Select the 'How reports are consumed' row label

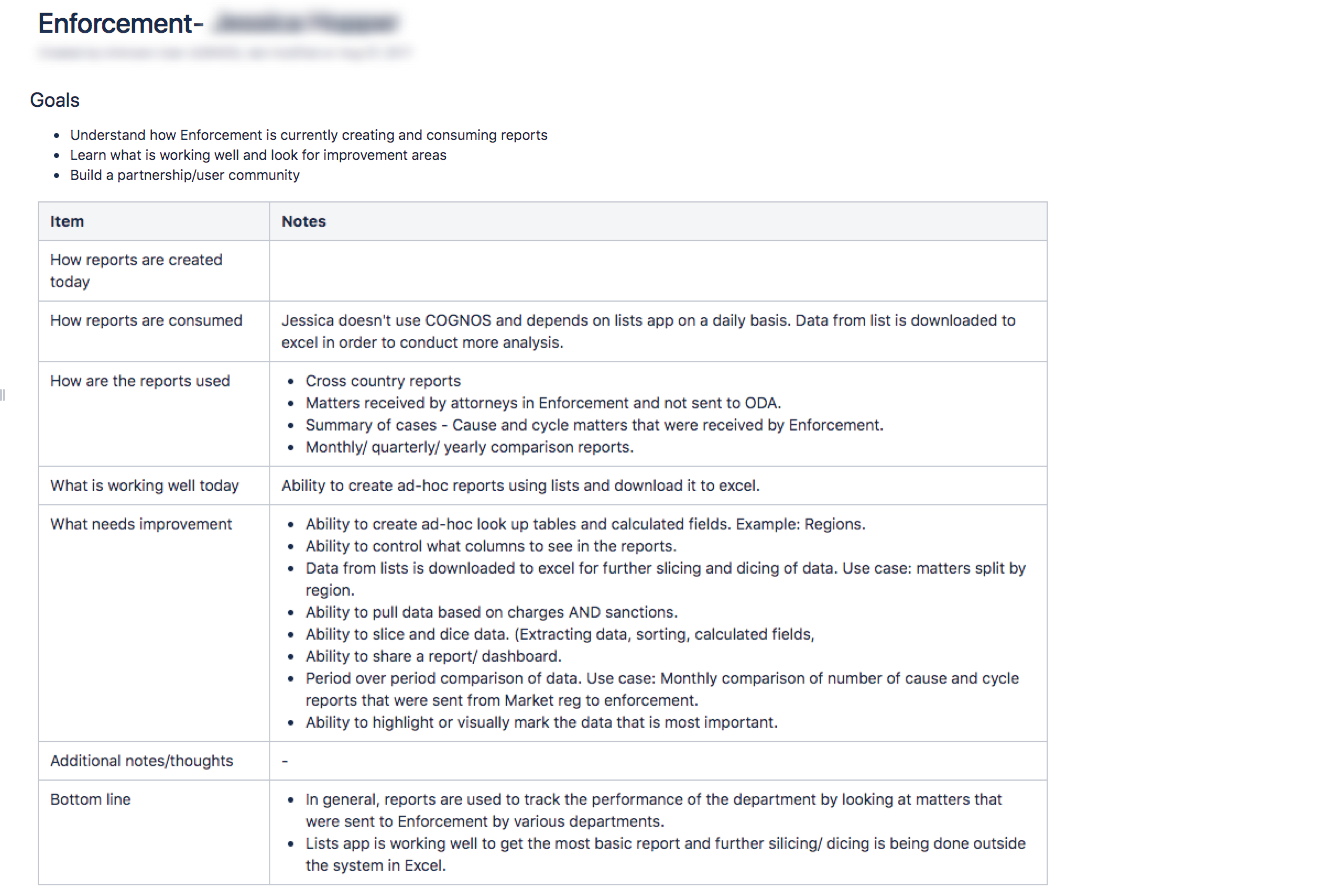click(x=146, y=320)
